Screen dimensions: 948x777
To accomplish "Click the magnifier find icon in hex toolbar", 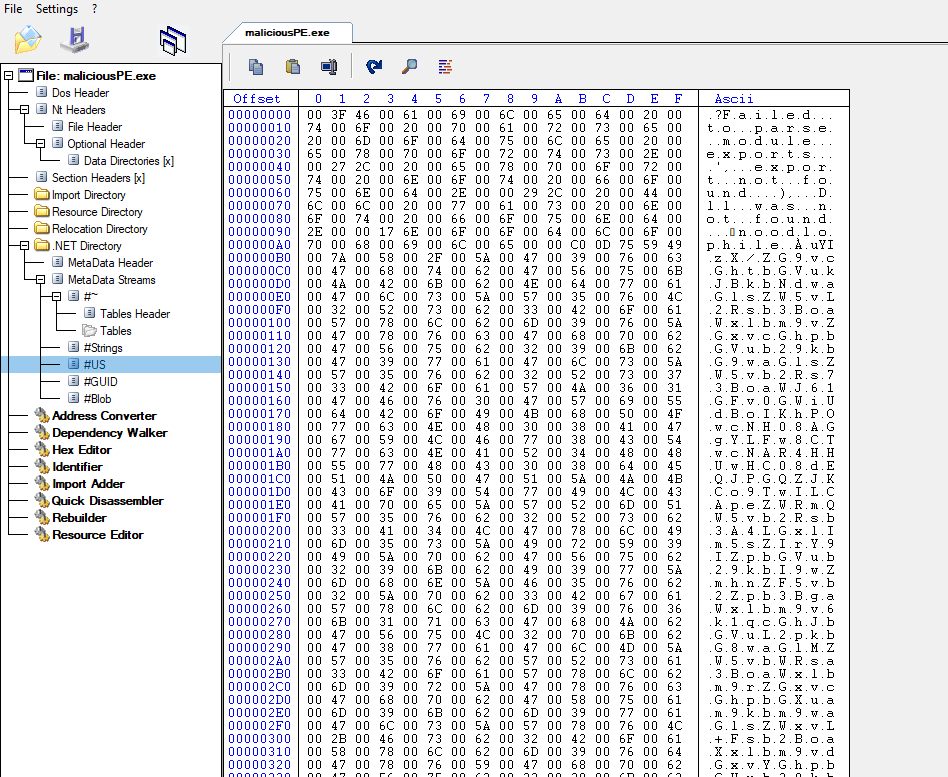I will pos(409,67).
